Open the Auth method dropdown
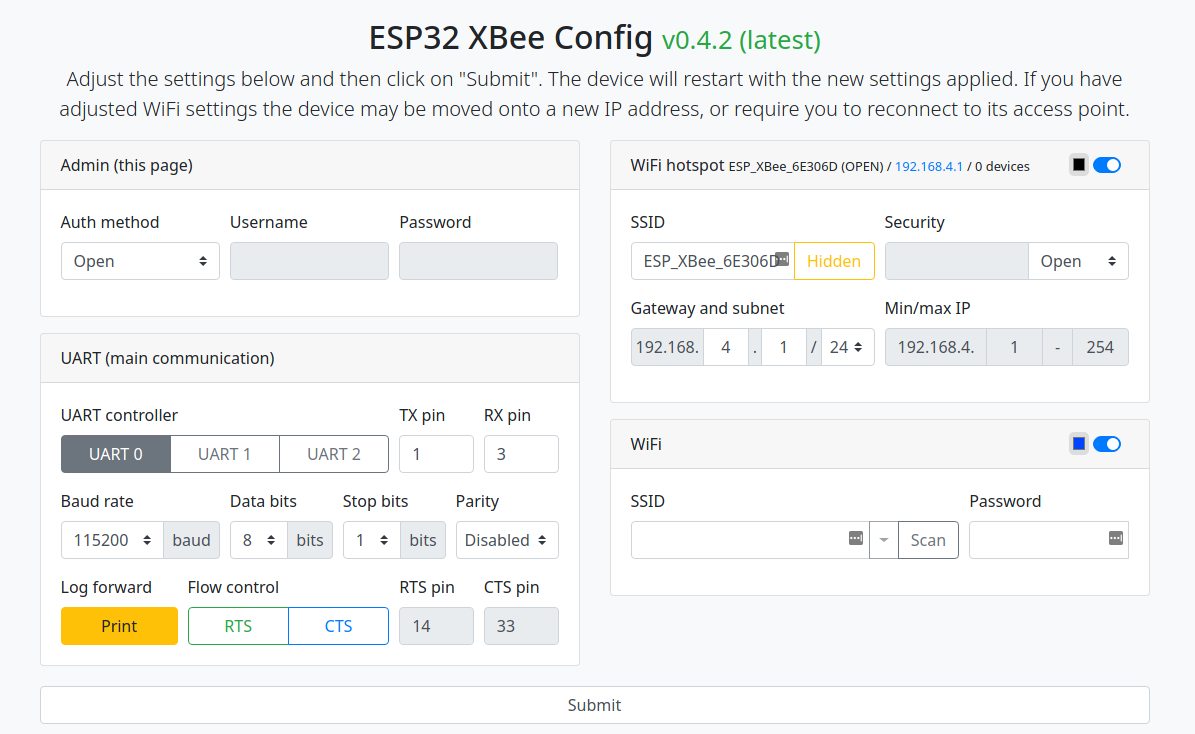The width and height of the screenshot is (1195, 734). tap(139, 260)
